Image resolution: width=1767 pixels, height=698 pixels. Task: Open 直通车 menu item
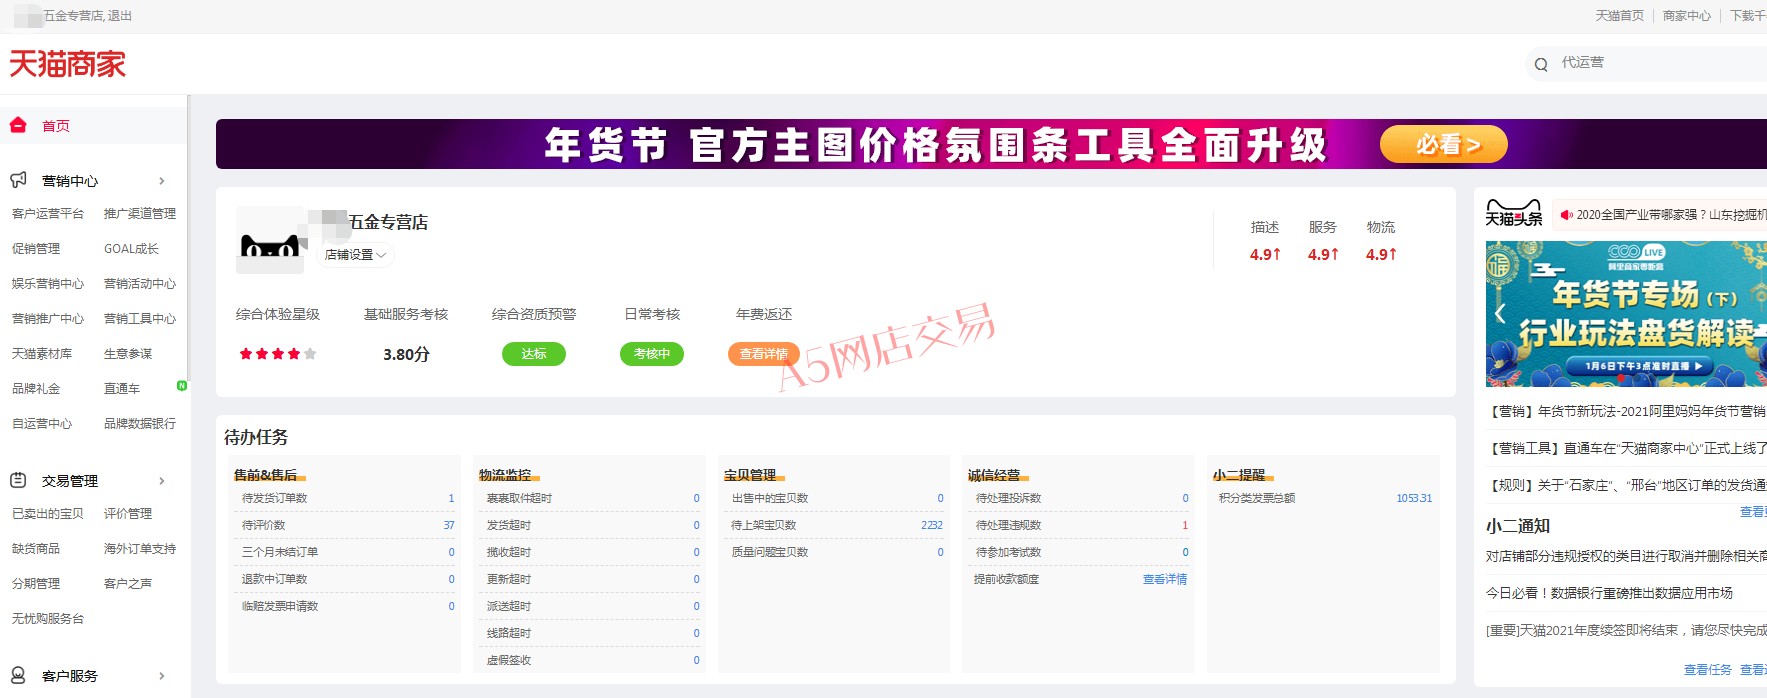pos(122,388)
